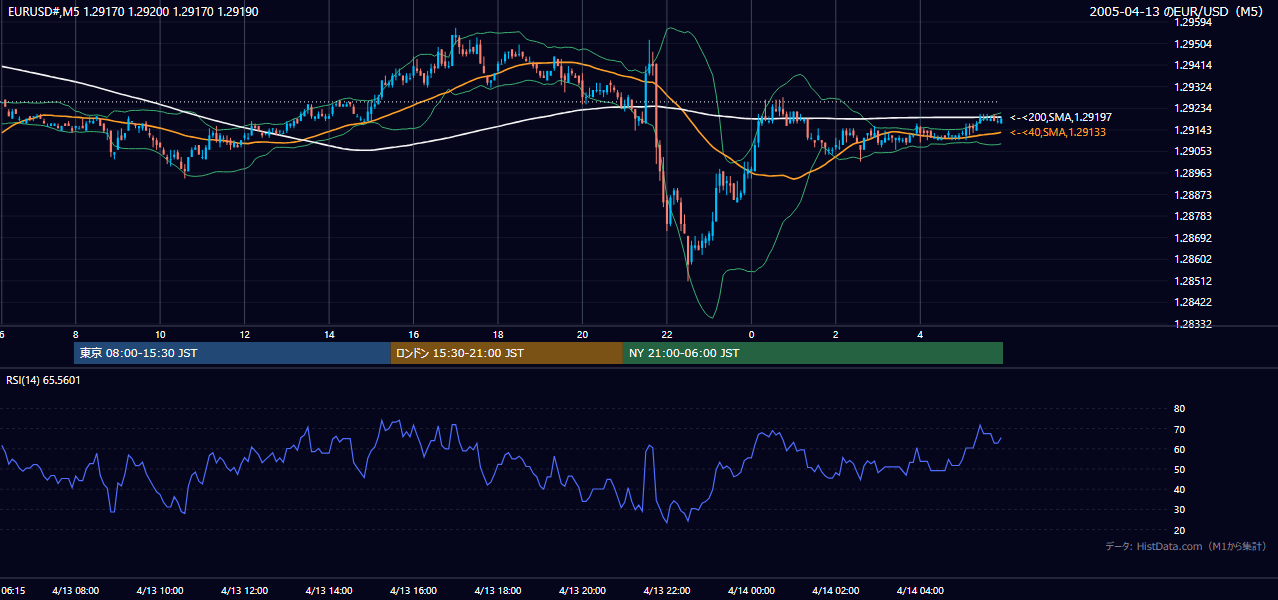Click price axis label 1.29234
Image resolution: width=1278 pixels, height=600 pixels.
(1192, 108)
